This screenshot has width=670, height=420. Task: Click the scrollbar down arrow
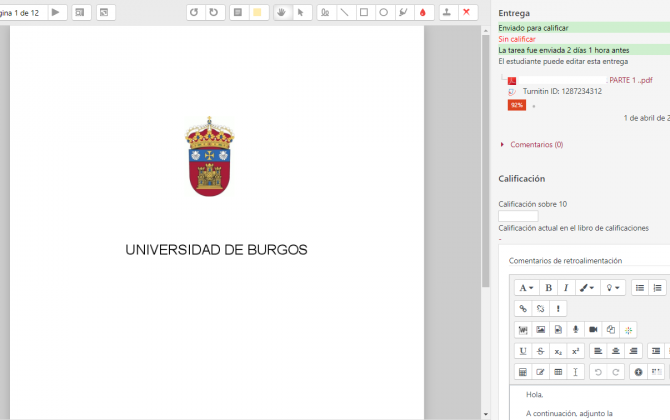point(485,414)
